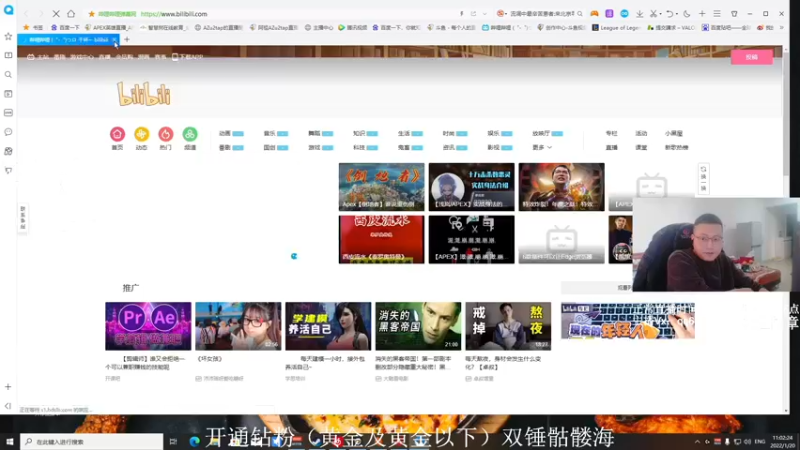This screenshot has width=800, height=450.
Task: Click the pink 投稿 upload button
Action: tap(752, 57)
